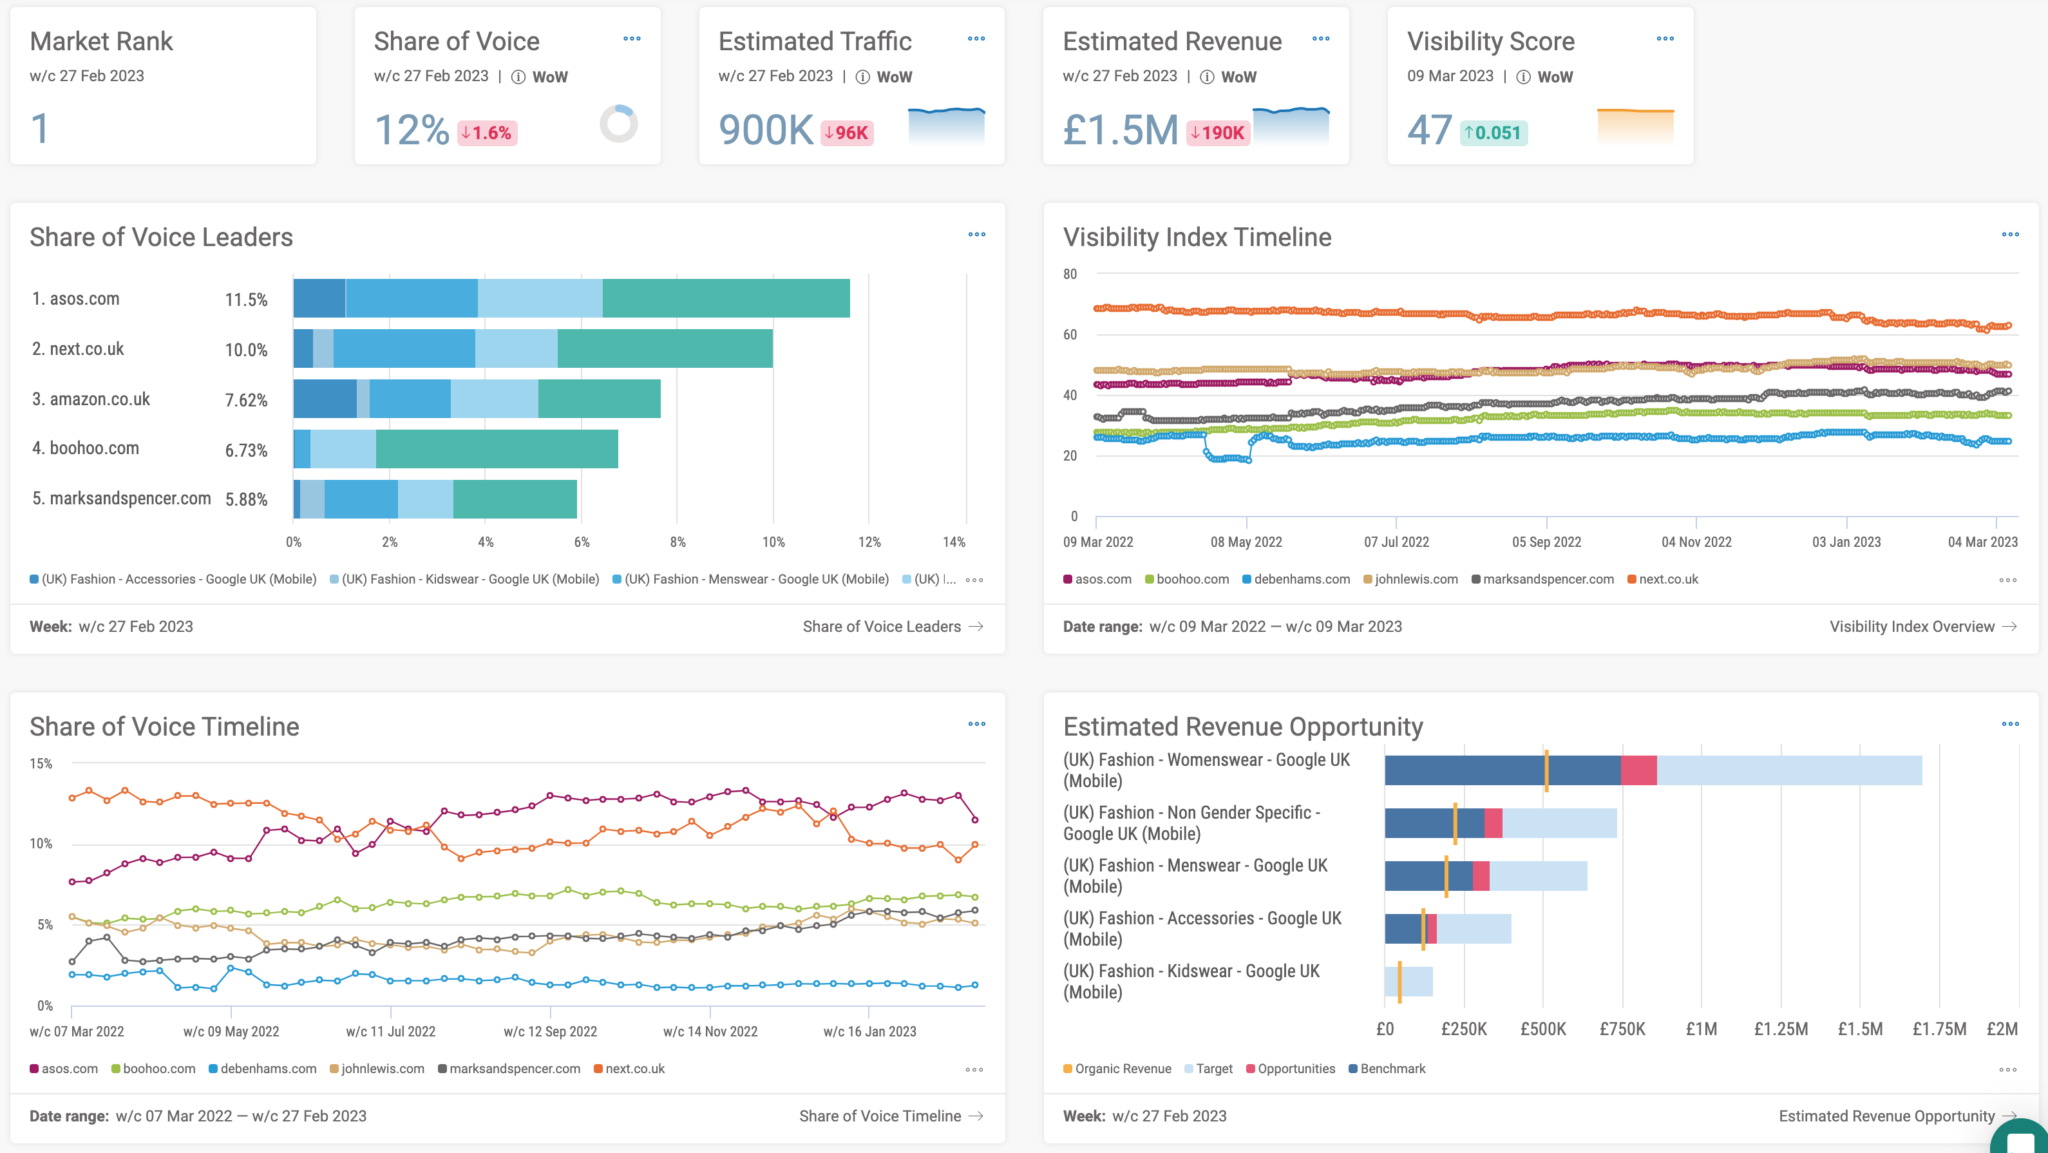
Task: Toggle Organic Revenue in Revenue Opportunity legend
Action: (1117, 1068)
